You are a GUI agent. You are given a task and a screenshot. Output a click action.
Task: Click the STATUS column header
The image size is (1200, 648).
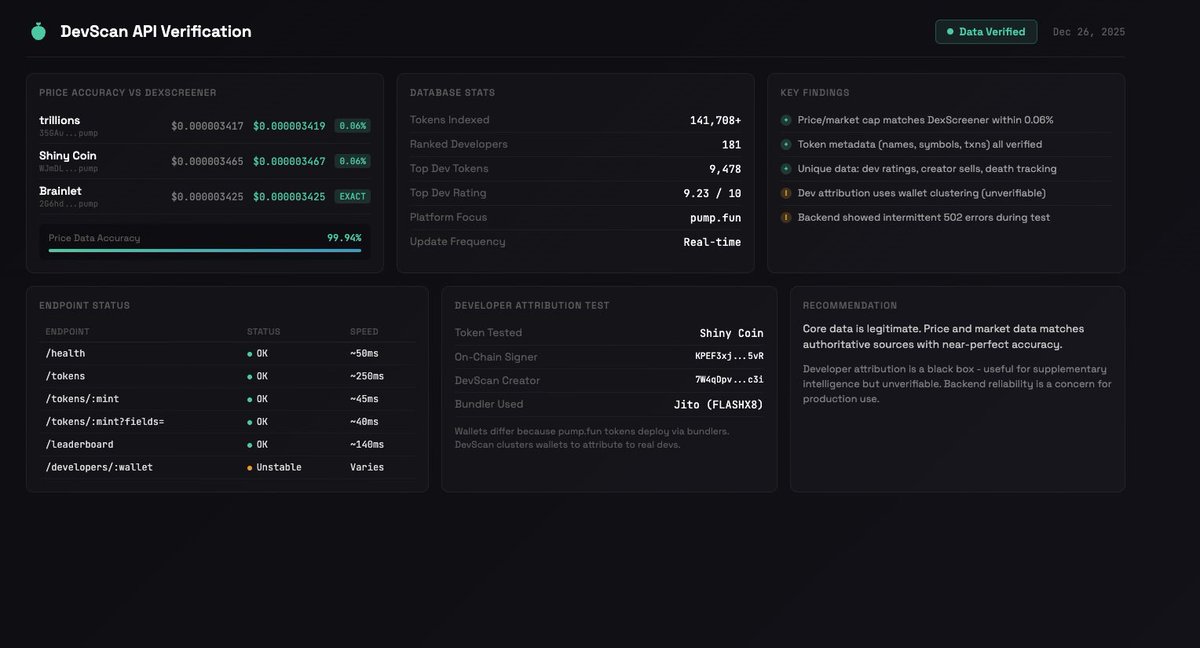pyautogui.click(x=264, y=332)
